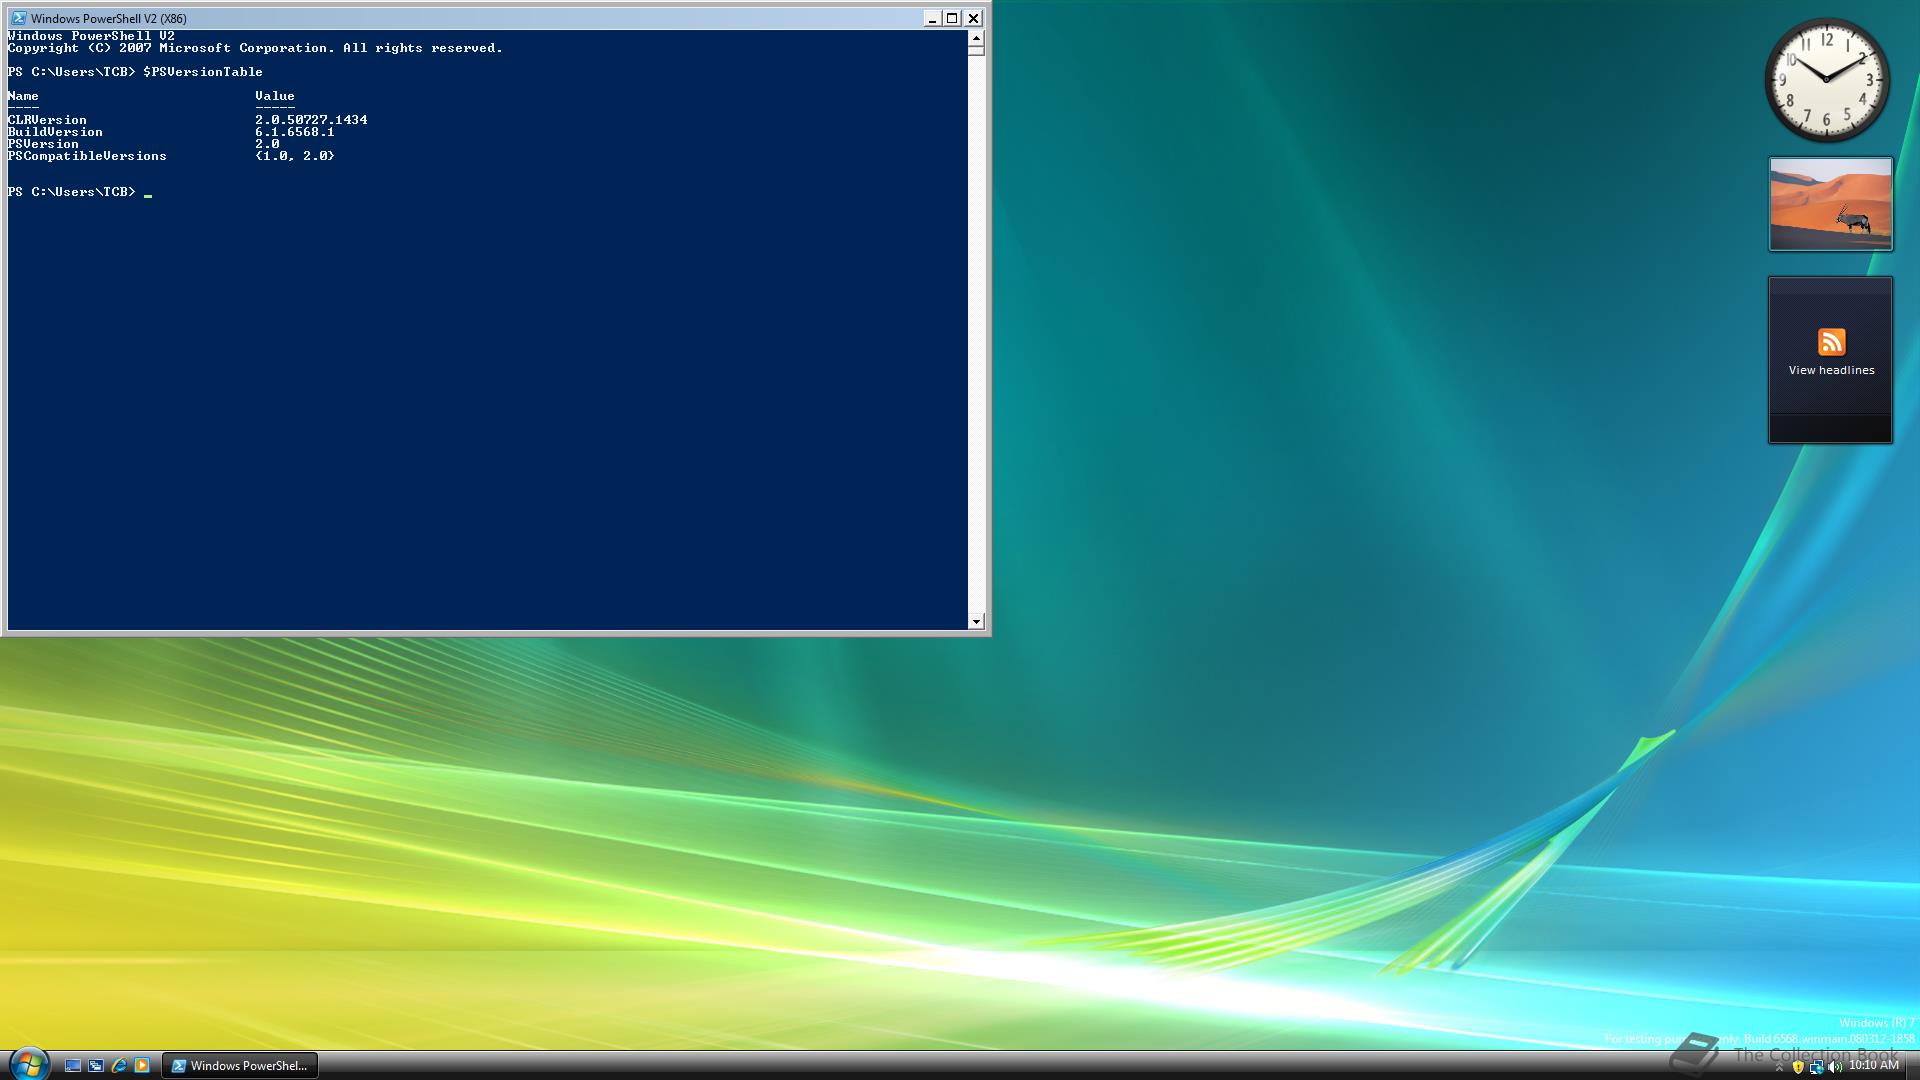The width and height of the screenshot is (1920, 1080).
Task: Click the Copyright 2007 Microsoft line
Action: pos(255,48)
